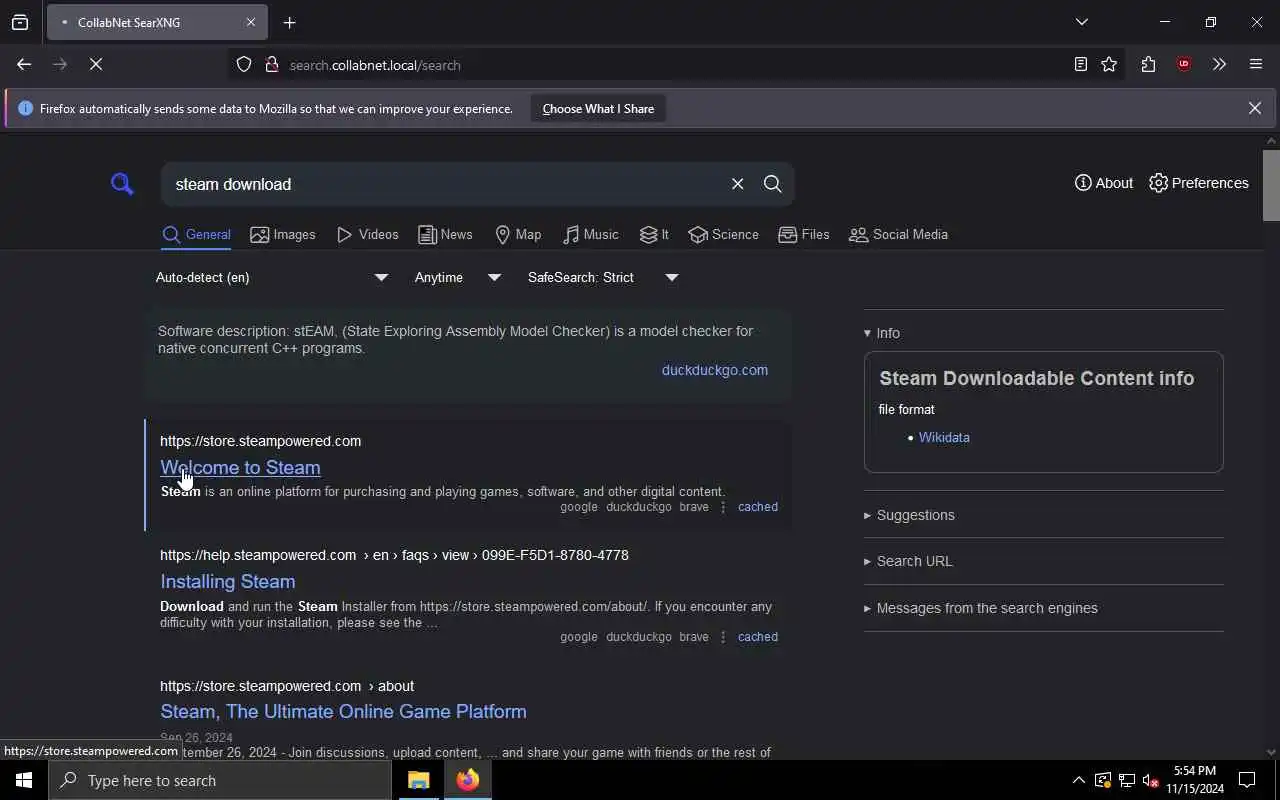Open the tracking protection shield icon
The height and width of the screenshot is (800, 1280).
coord(244,65)
